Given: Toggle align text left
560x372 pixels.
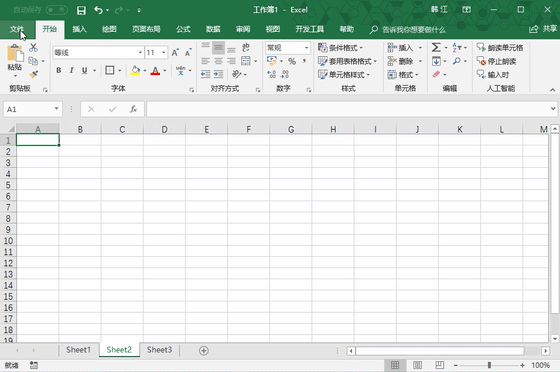Looking at the screenshot, I should [x=205, y=61].
